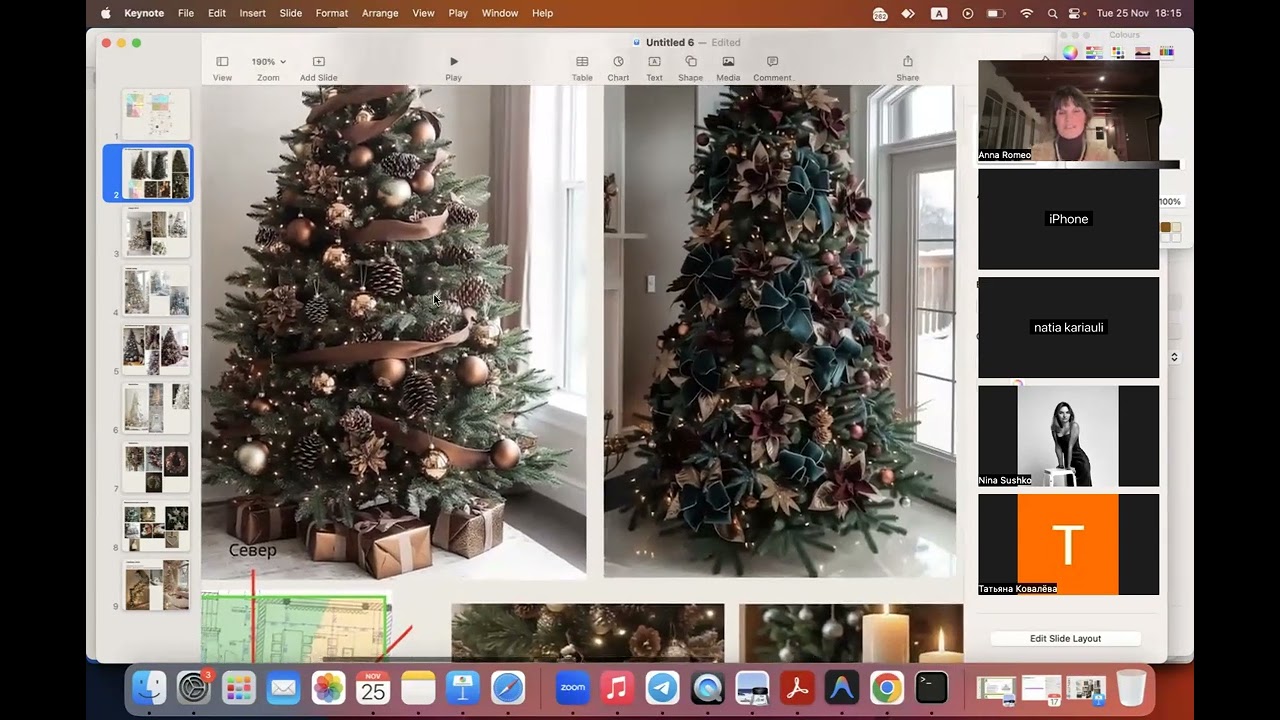The image size is (1280, 720).
Task: Select the colour palettes tab in Colours window
Action: click(x=1118, y=52)
